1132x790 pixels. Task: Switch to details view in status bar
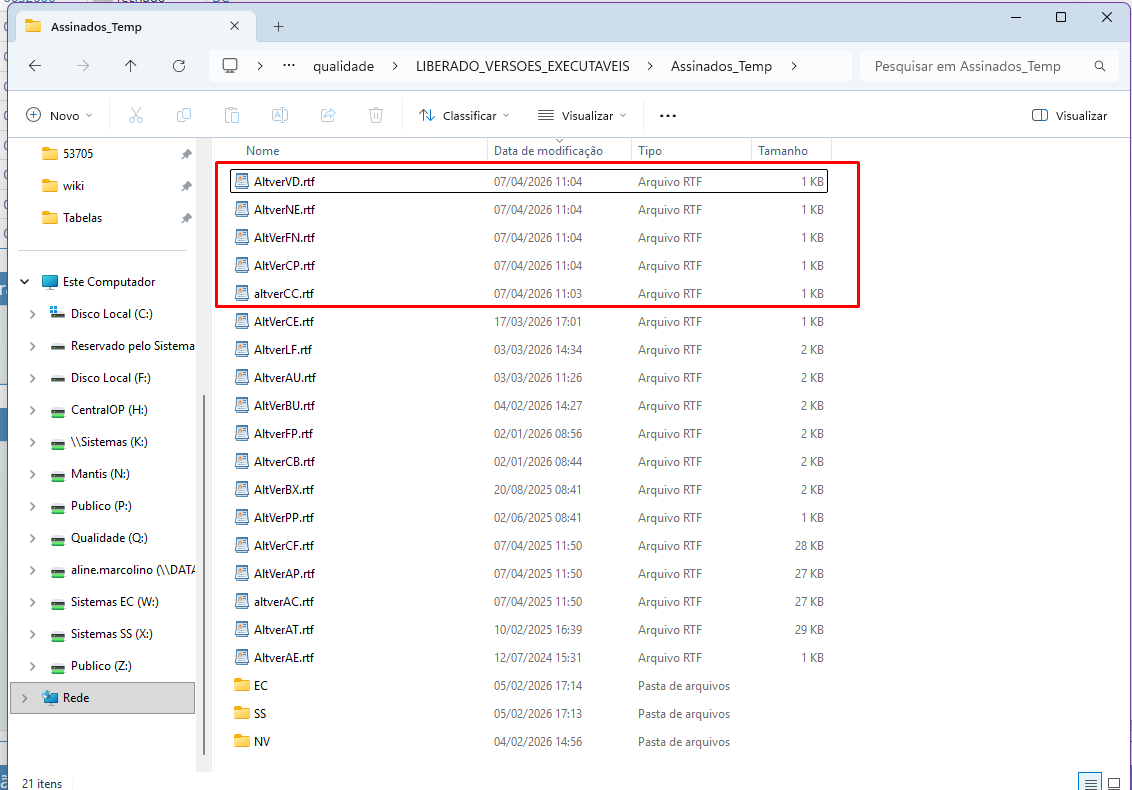1092,782
